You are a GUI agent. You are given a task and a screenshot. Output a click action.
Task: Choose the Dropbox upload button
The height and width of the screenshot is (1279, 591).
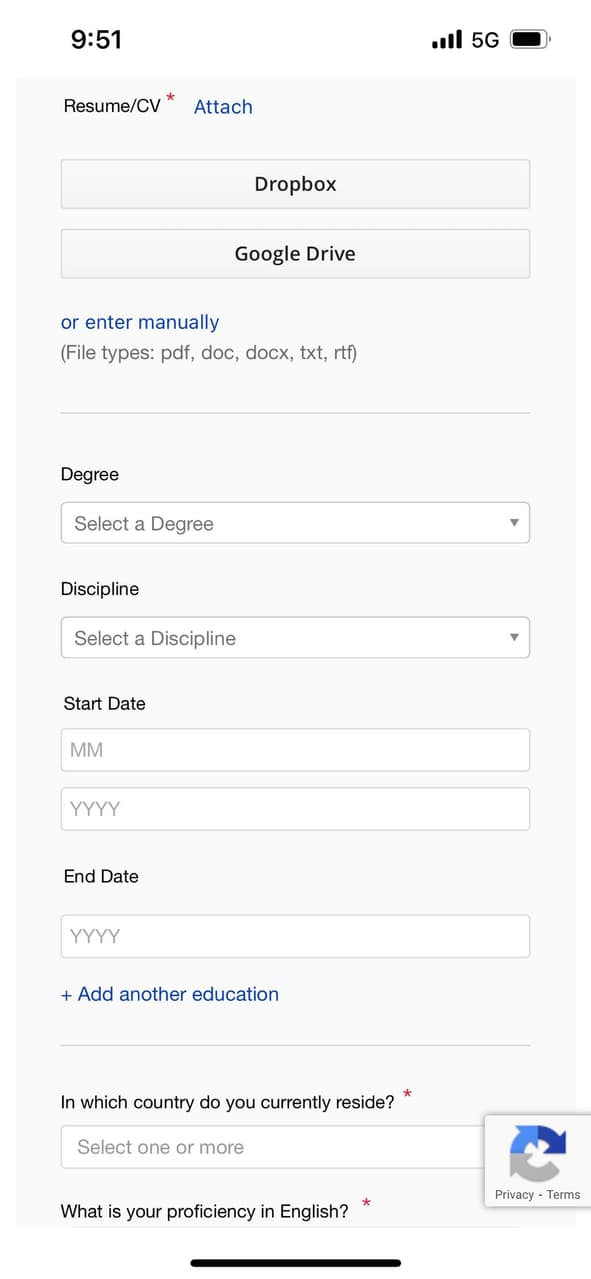tap(295, 184)
